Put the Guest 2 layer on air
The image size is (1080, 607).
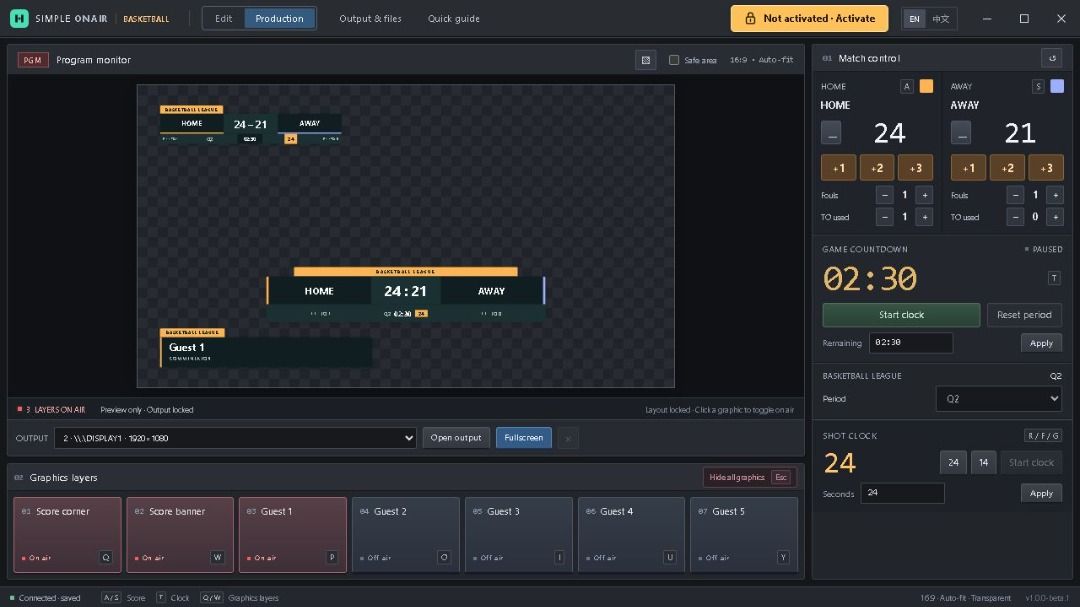(406, 535)
